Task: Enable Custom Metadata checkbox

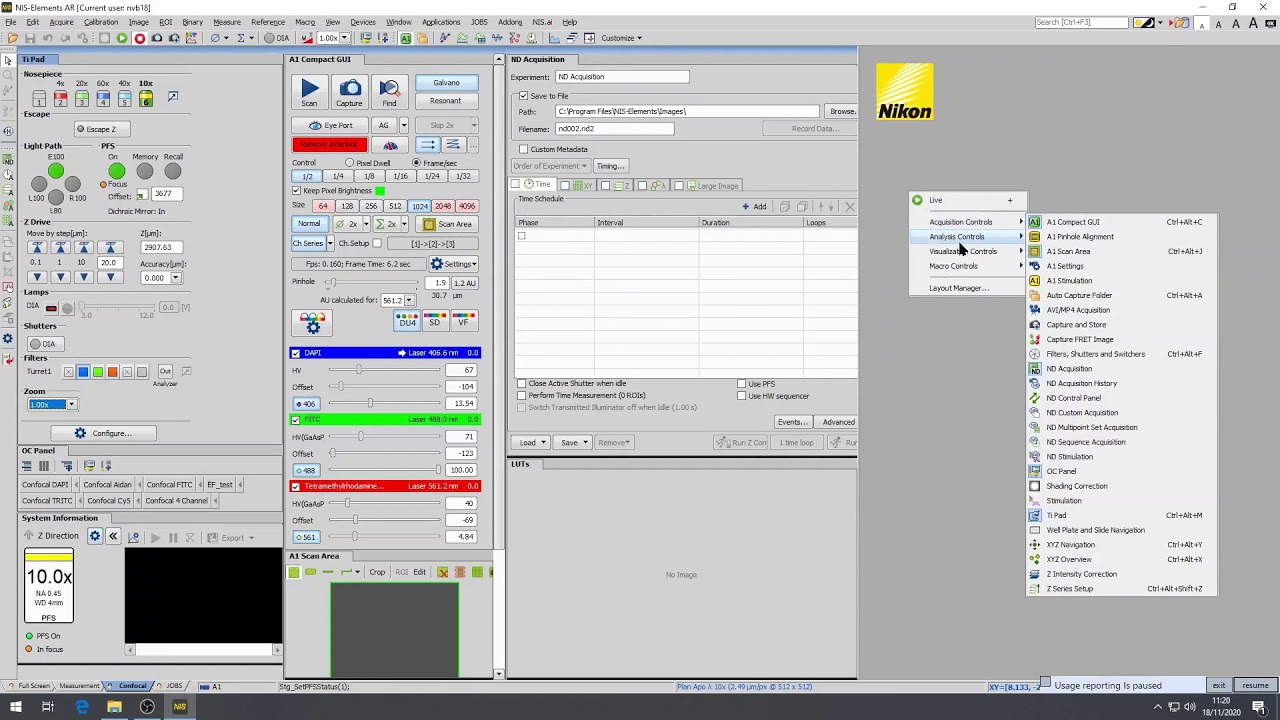Action: pyautogui.click(x=523, y=149)
